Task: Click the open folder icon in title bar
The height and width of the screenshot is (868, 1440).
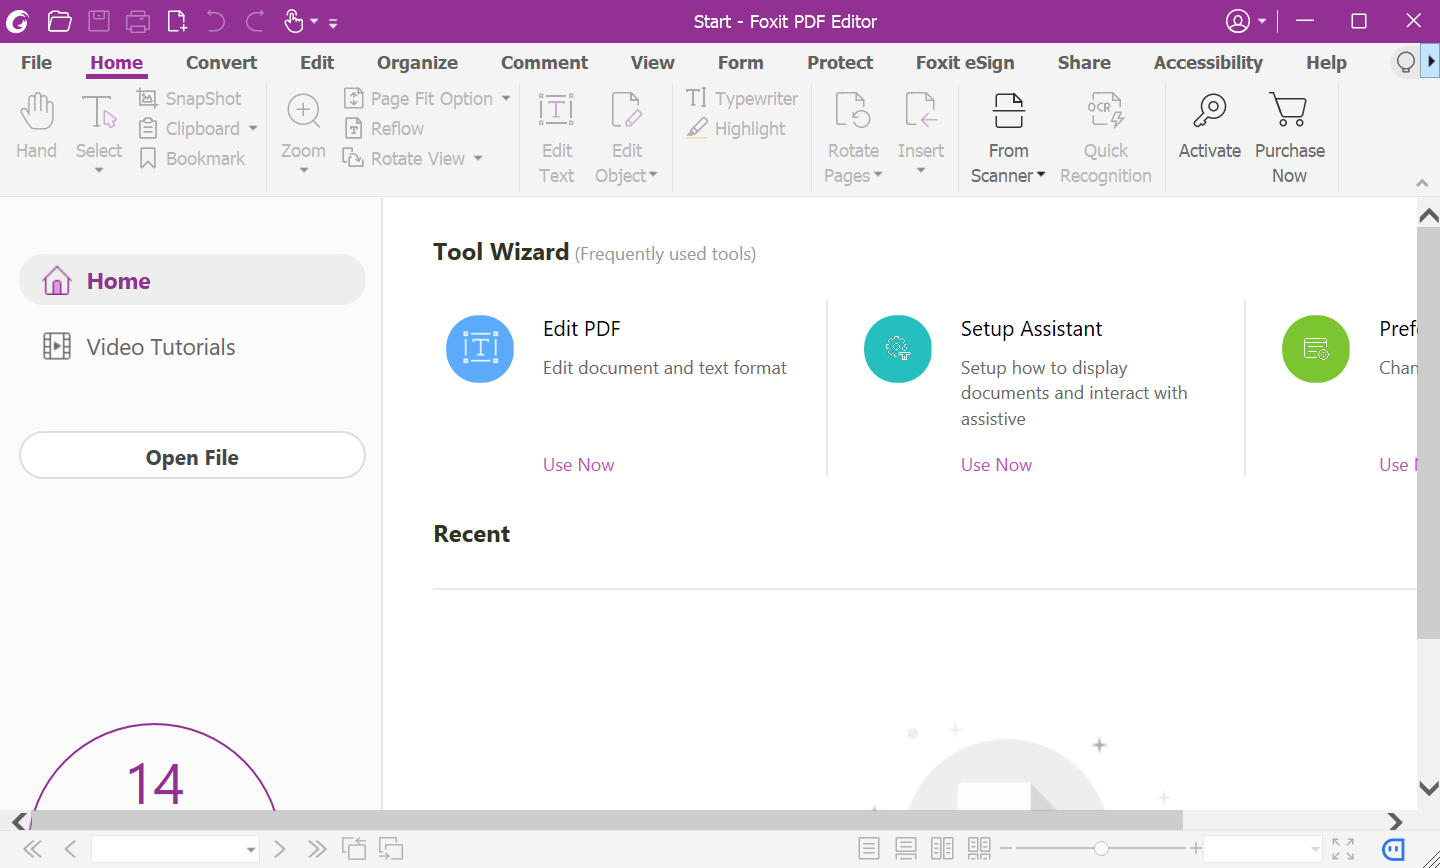Action: (59, 21)
